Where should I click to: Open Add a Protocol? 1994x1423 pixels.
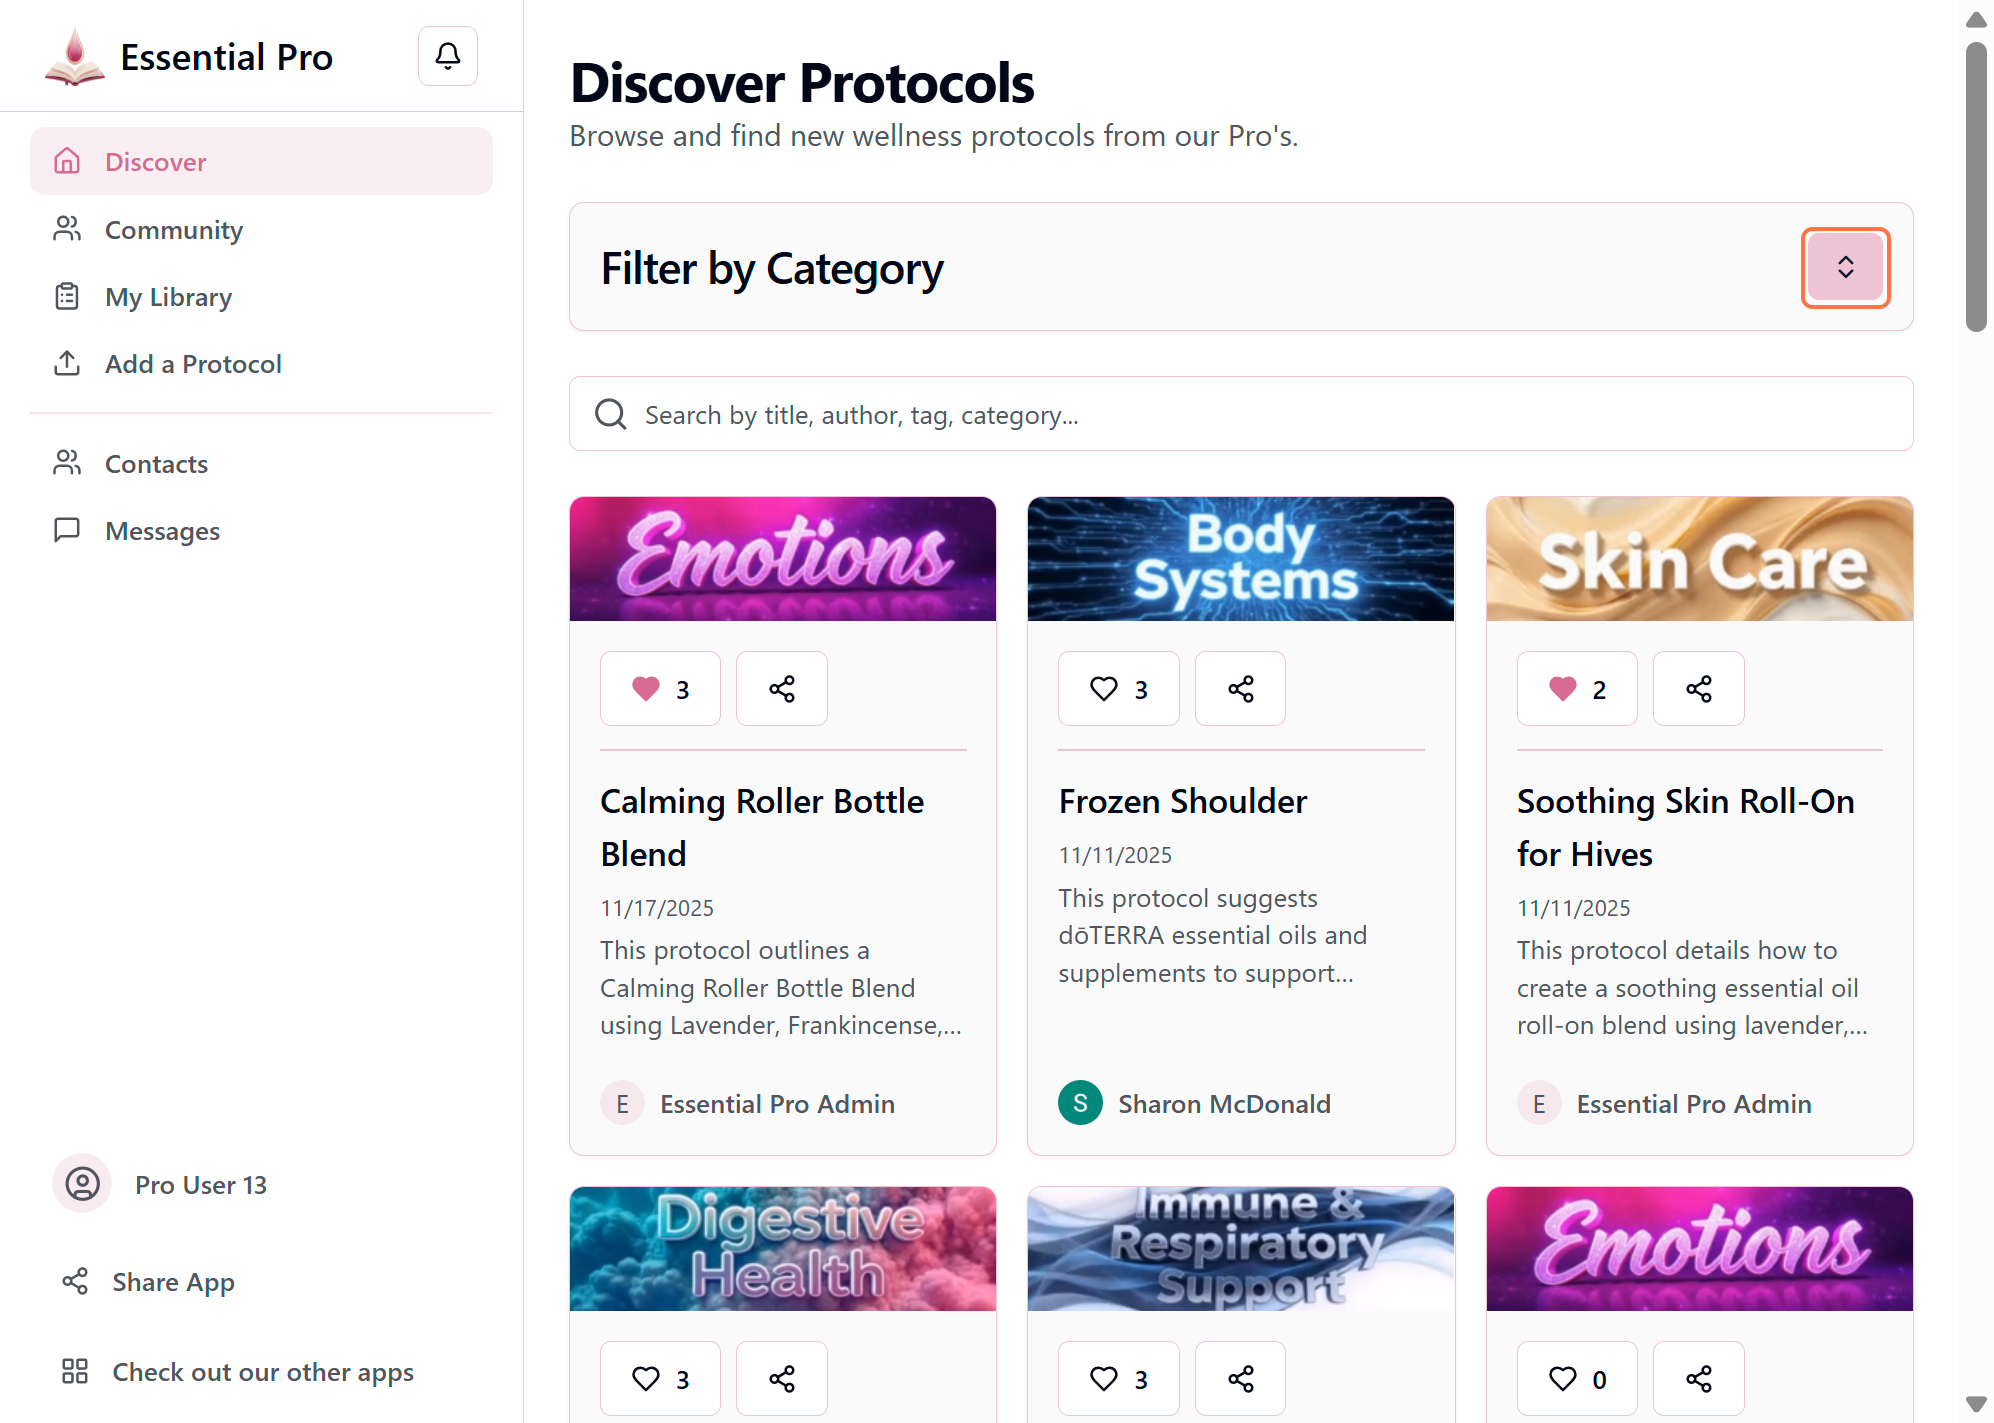coord(193,364)
